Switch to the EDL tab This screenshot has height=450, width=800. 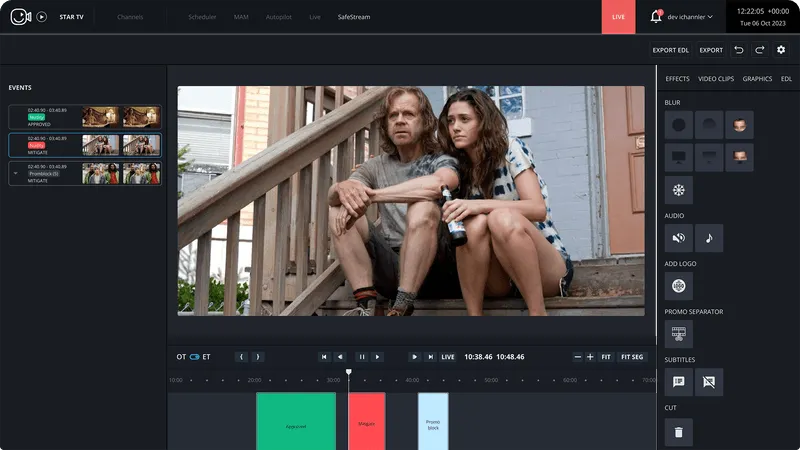point(786,79)
